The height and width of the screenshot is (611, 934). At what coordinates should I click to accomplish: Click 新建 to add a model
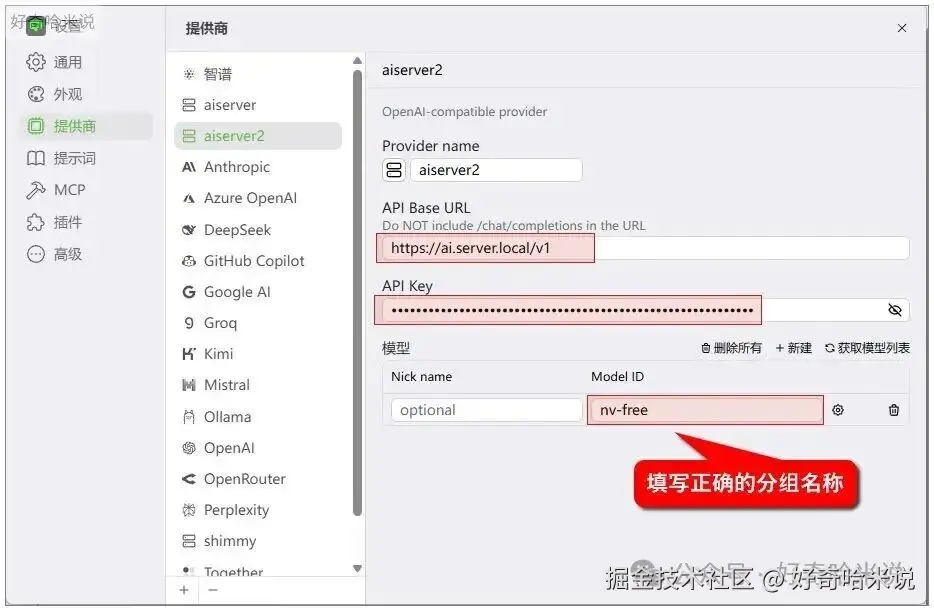click(x=793, y=348)
